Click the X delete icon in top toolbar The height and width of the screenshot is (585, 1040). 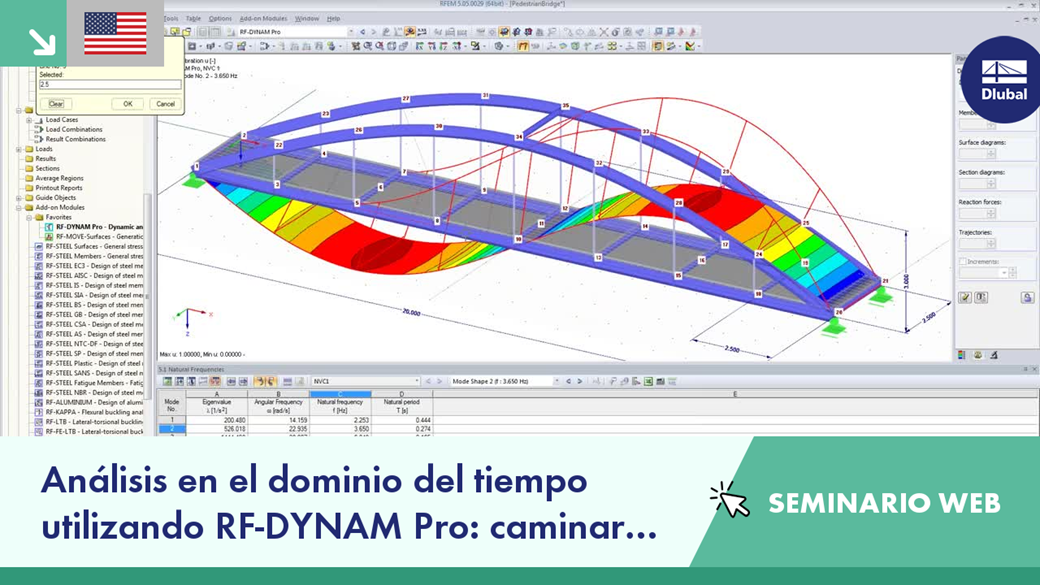(x=604, y=31)
